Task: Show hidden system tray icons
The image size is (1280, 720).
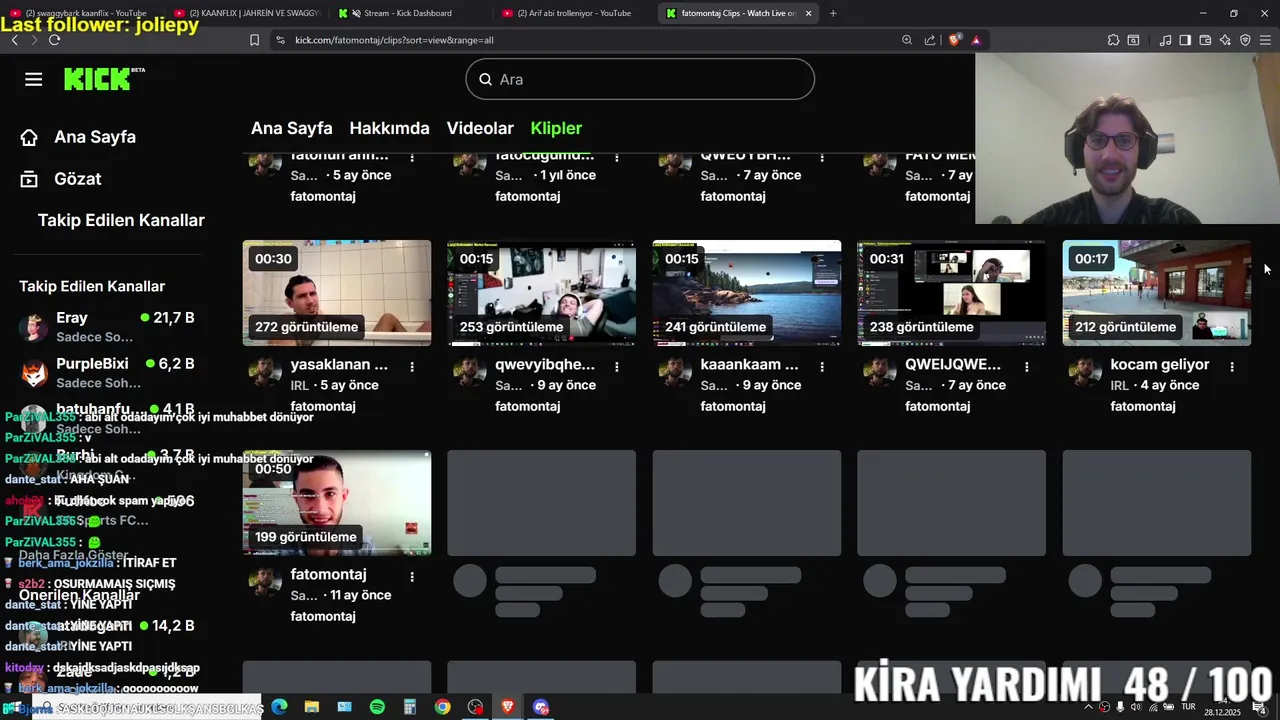Action: point(1089,707)
